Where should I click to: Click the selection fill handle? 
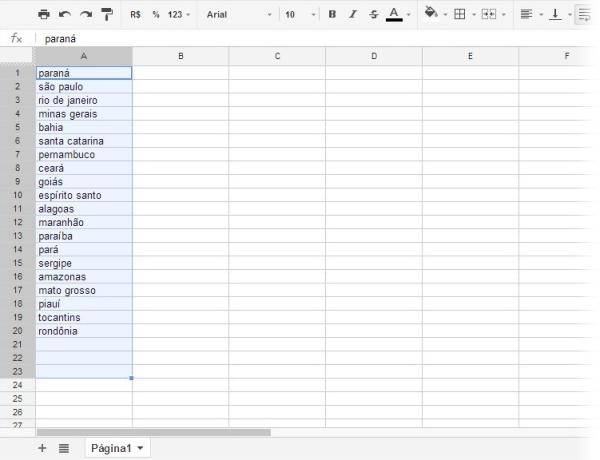(x=132, y=378)
